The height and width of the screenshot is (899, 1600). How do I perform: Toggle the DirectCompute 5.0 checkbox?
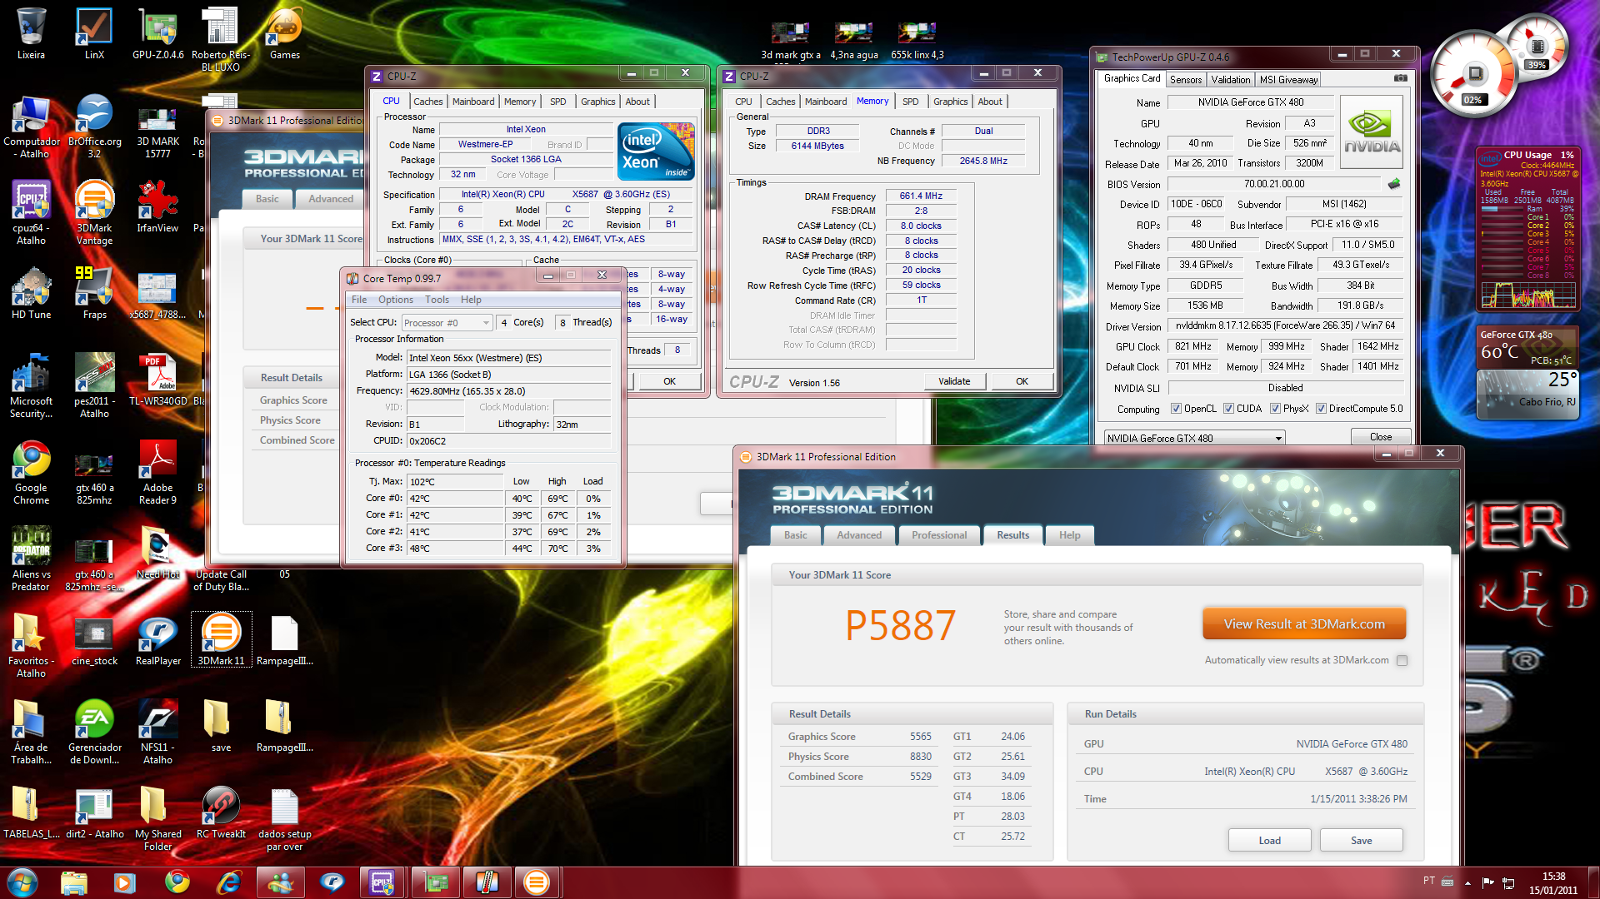pyautogui.click(x=1321, y=408)
